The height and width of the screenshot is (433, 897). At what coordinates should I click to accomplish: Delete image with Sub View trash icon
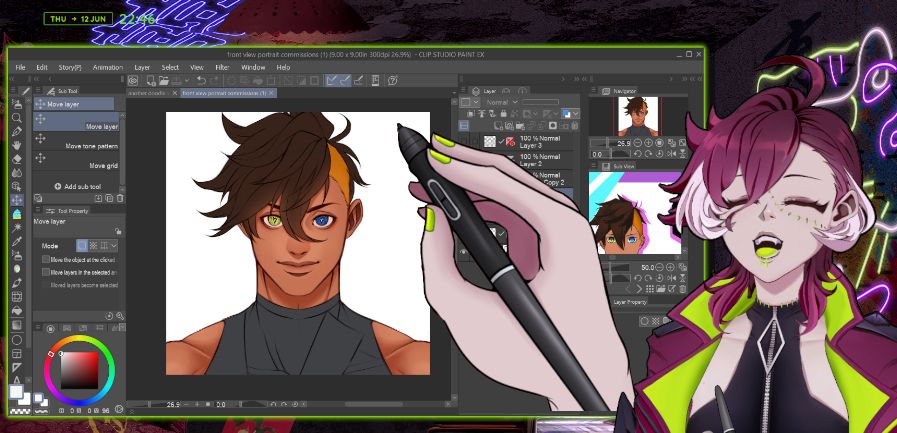point(682,289)
